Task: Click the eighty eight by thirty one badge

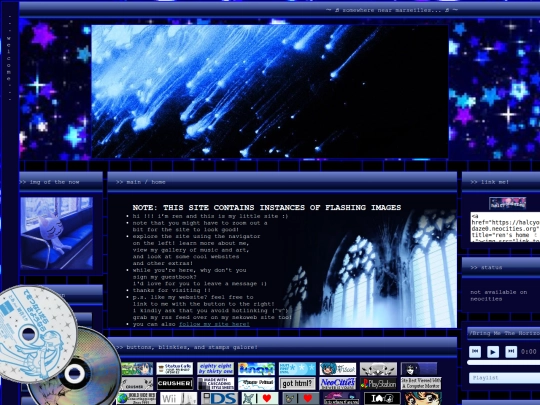Action: tap(216, 368)
